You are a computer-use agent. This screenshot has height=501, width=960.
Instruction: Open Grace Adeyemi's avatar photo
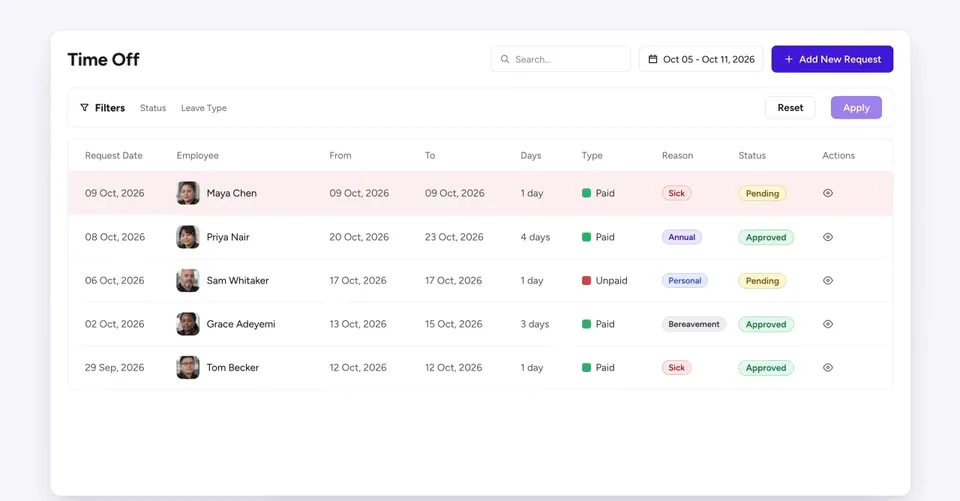point(188,324)
